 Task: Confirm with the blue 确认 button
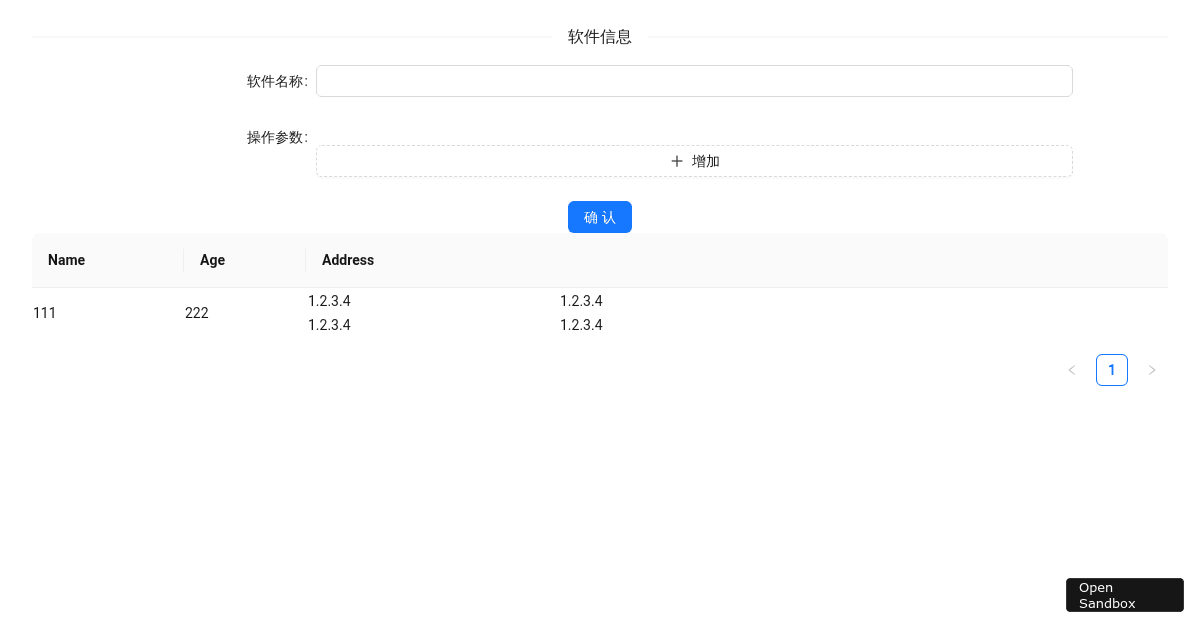pos(600,217)
